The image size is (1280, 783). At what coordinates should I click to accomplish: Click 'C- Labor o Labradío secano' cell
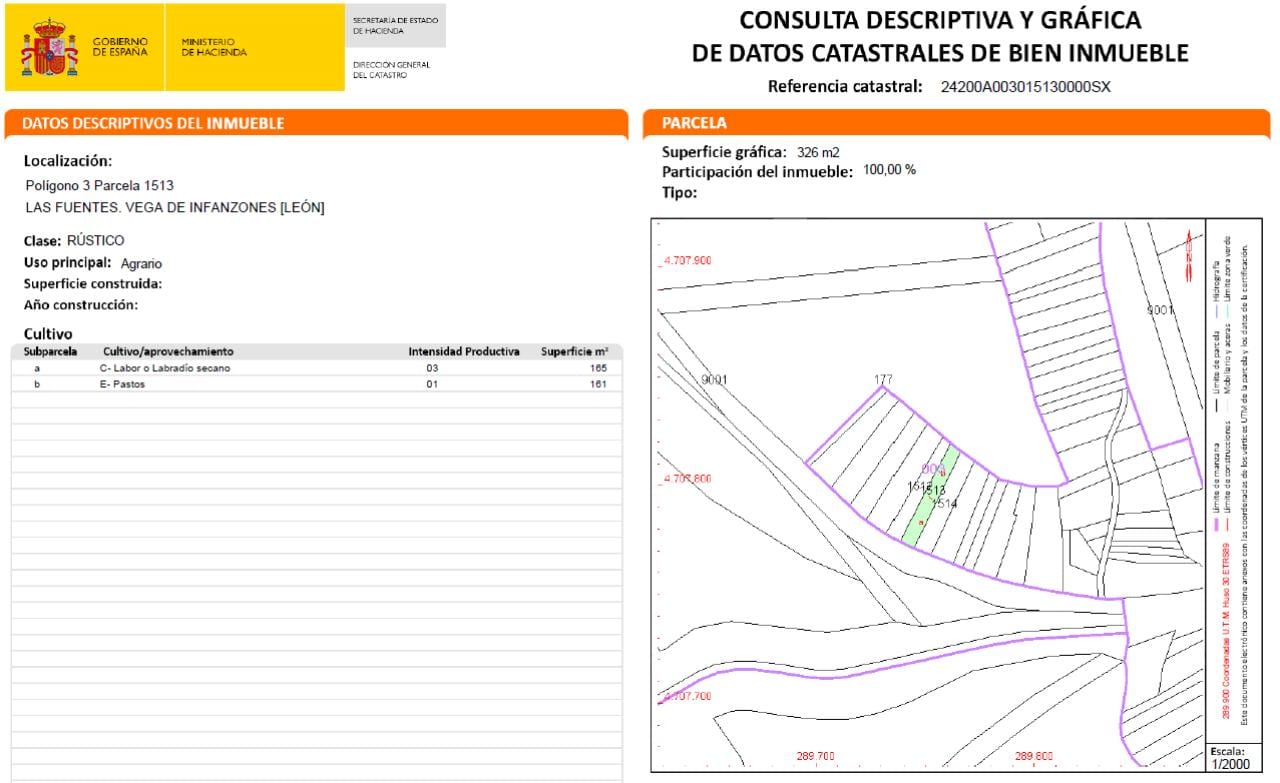pos(165,369)
